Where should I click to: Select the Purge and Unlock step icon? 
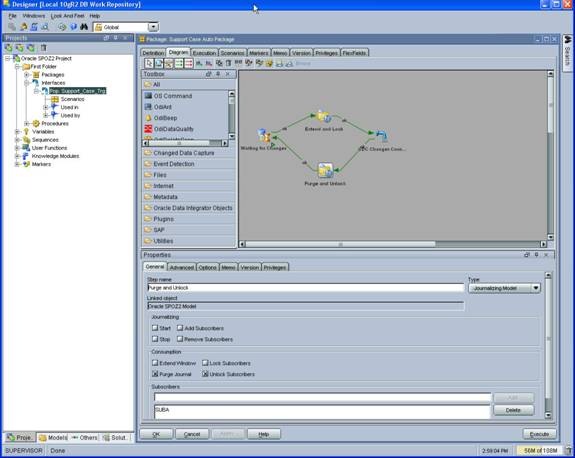coord(325,170)
